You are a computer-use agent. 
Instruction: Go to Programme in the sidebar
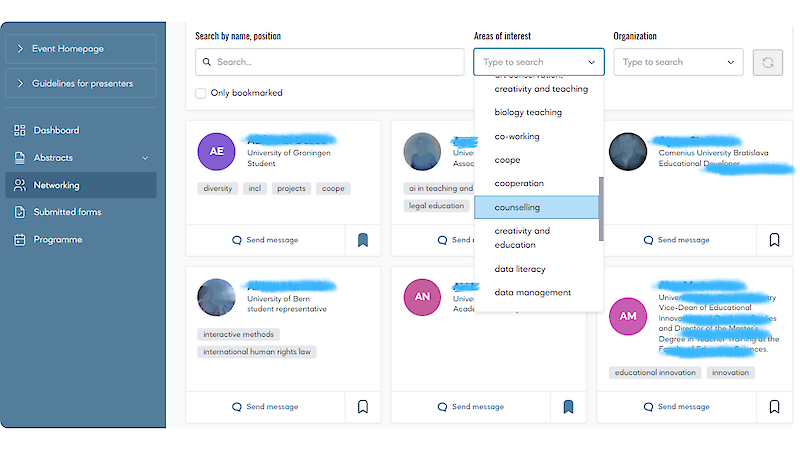(57, 240)
